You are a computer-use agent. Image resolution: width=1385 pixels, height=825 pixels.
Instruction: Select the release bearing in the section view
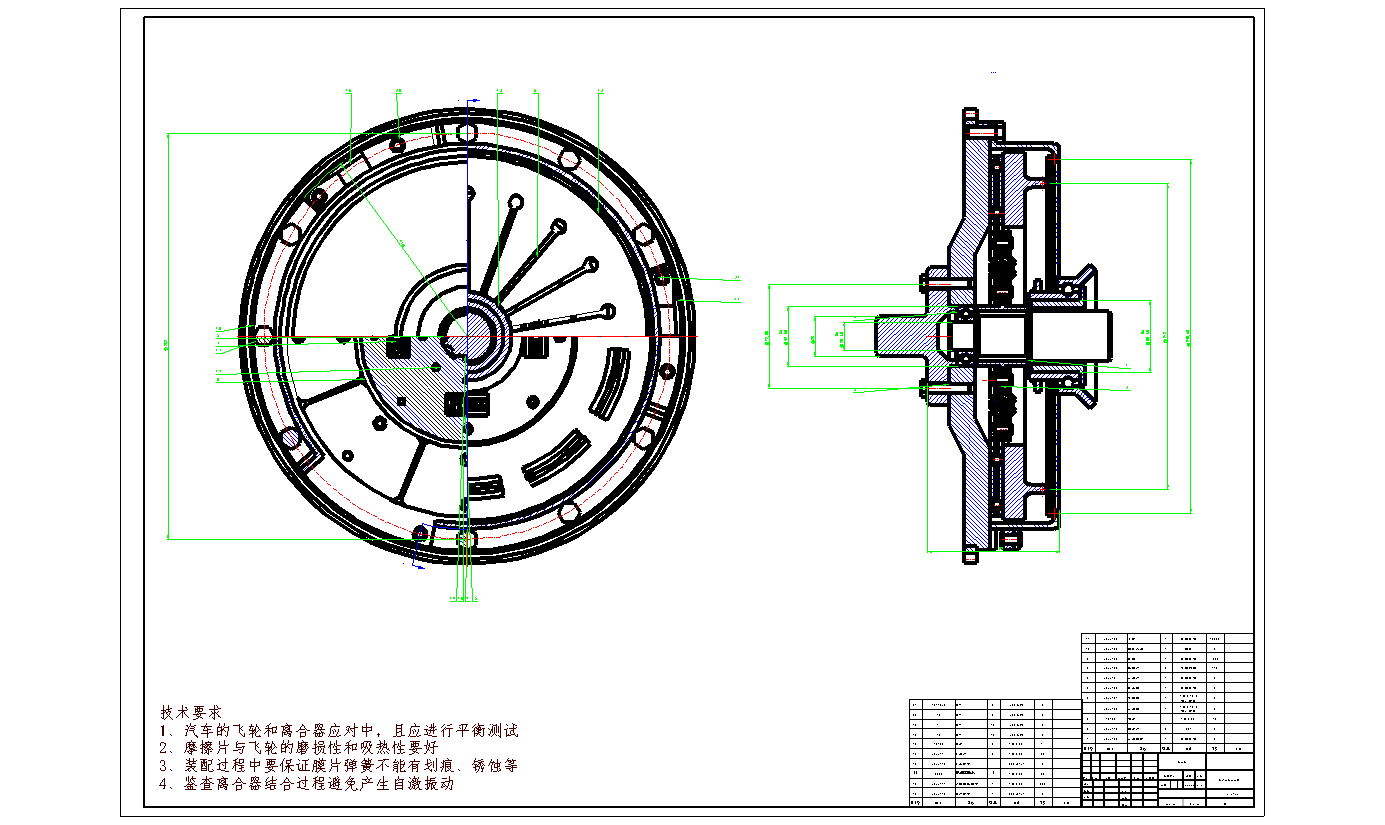pos(1068,290)
